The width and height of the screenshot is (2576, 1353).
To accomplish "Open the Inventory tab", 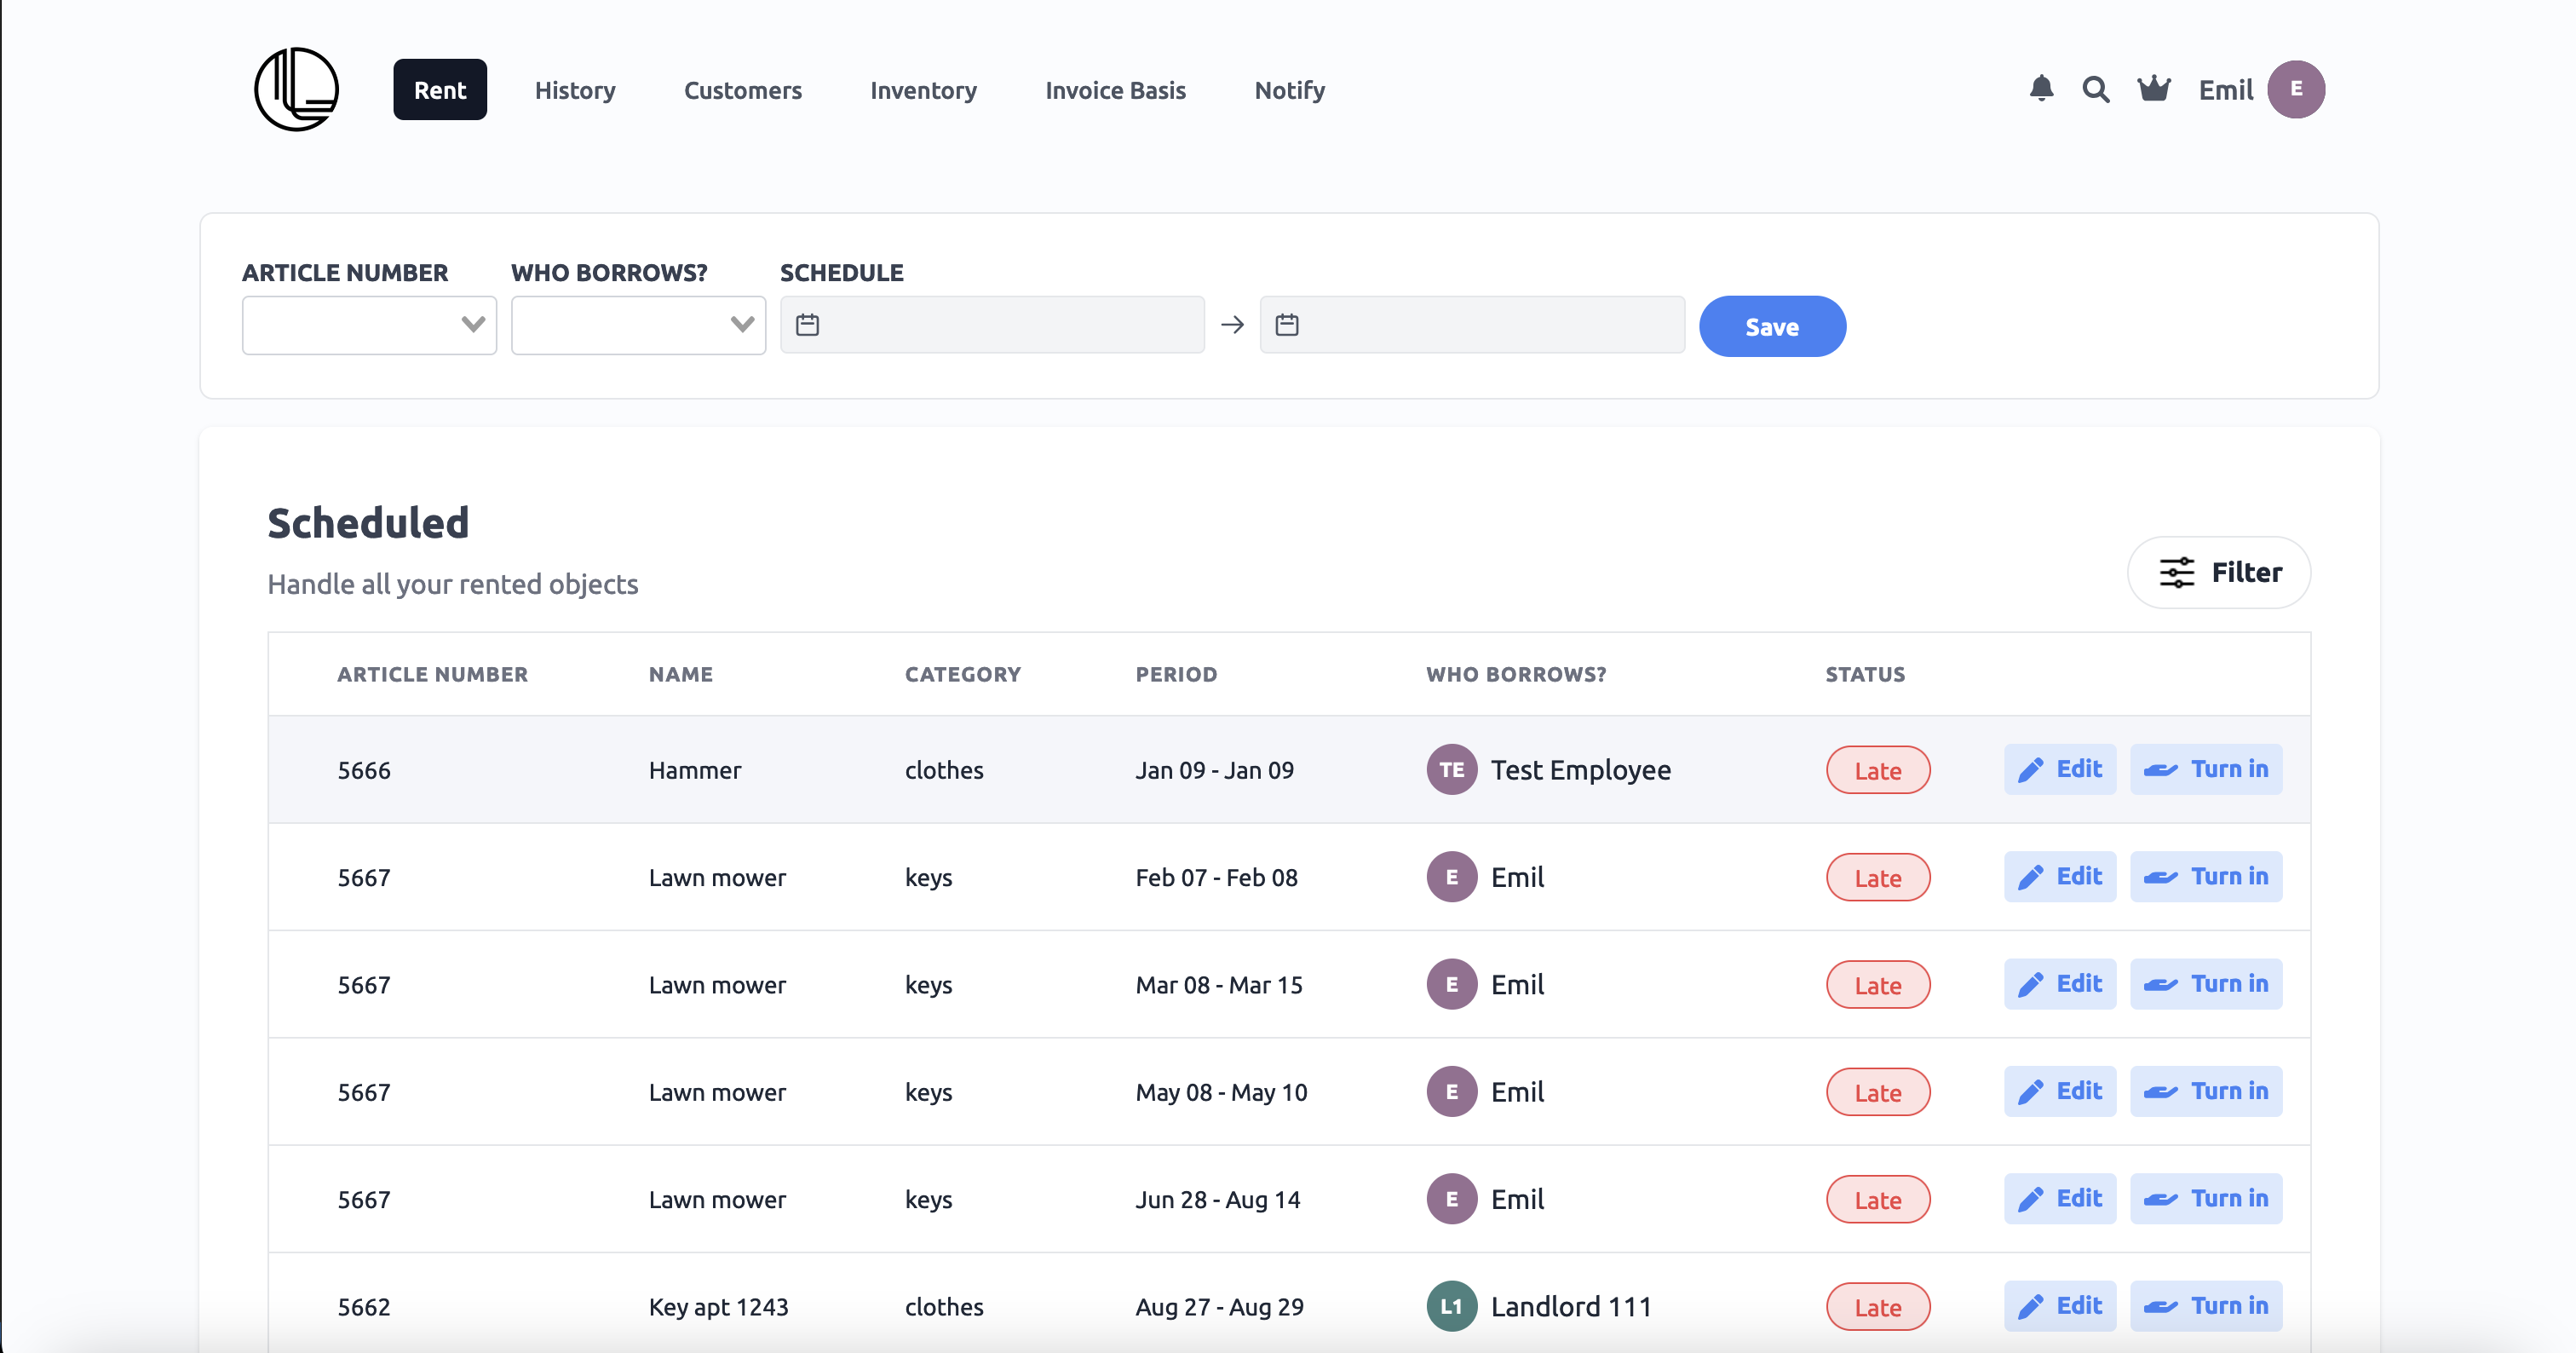I will click(923, 90).
